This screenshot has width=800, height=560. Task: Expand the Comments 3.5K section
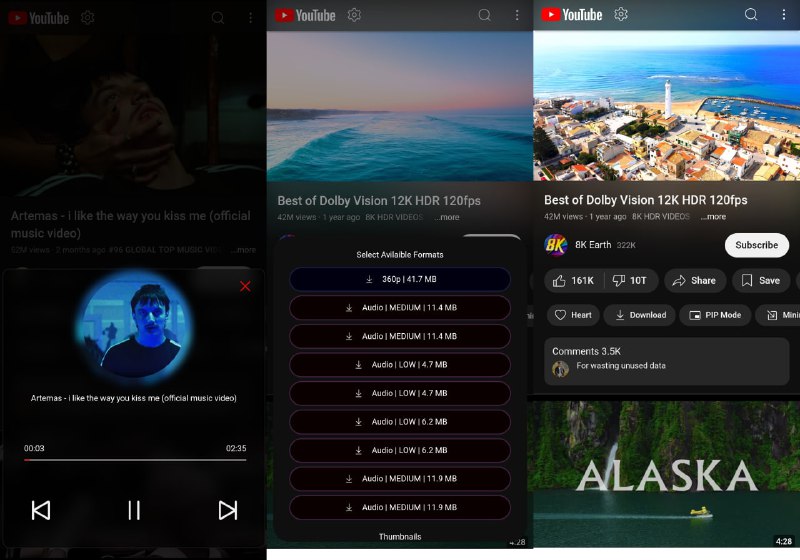(666, 360)
